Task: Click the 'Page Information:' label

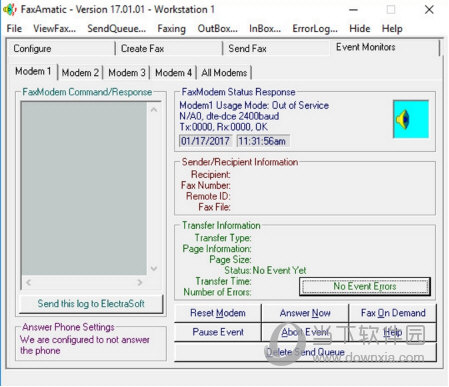Action: pos(217,249)
